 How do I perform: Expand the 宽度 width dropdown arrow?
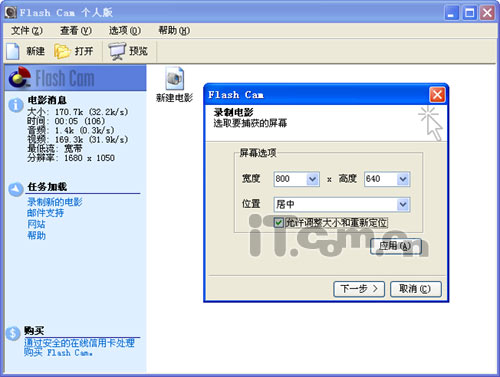[x=312, y=179]
